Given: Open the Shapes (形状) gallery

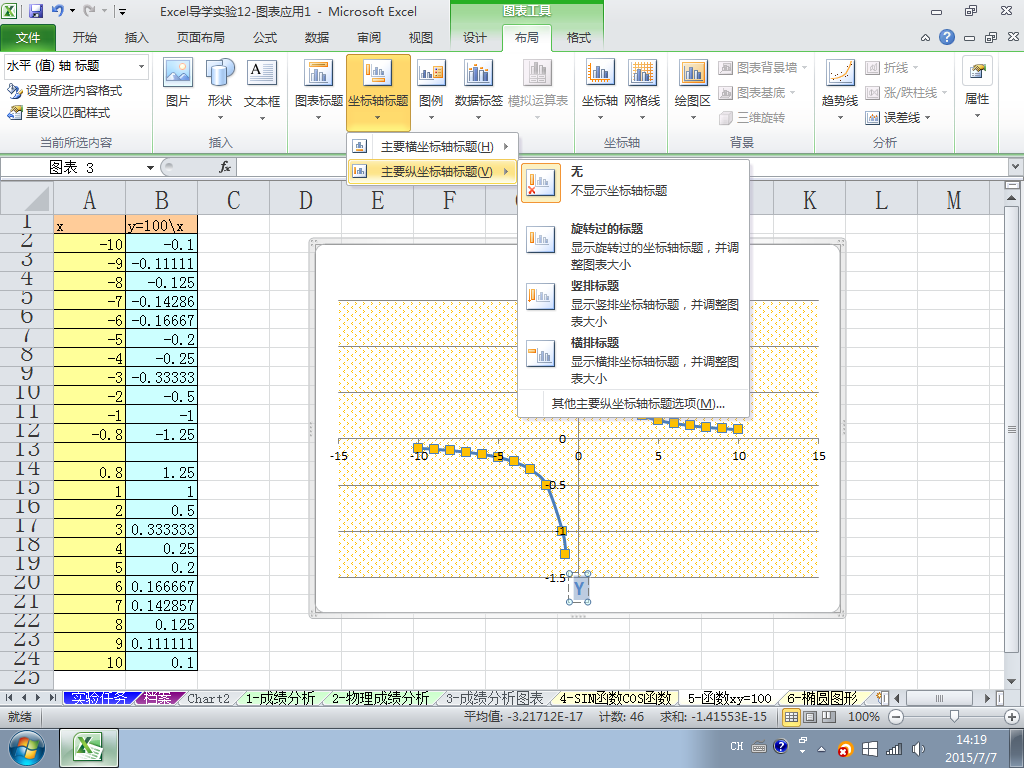Looking at the screenshot, I should tap(220, 89).
